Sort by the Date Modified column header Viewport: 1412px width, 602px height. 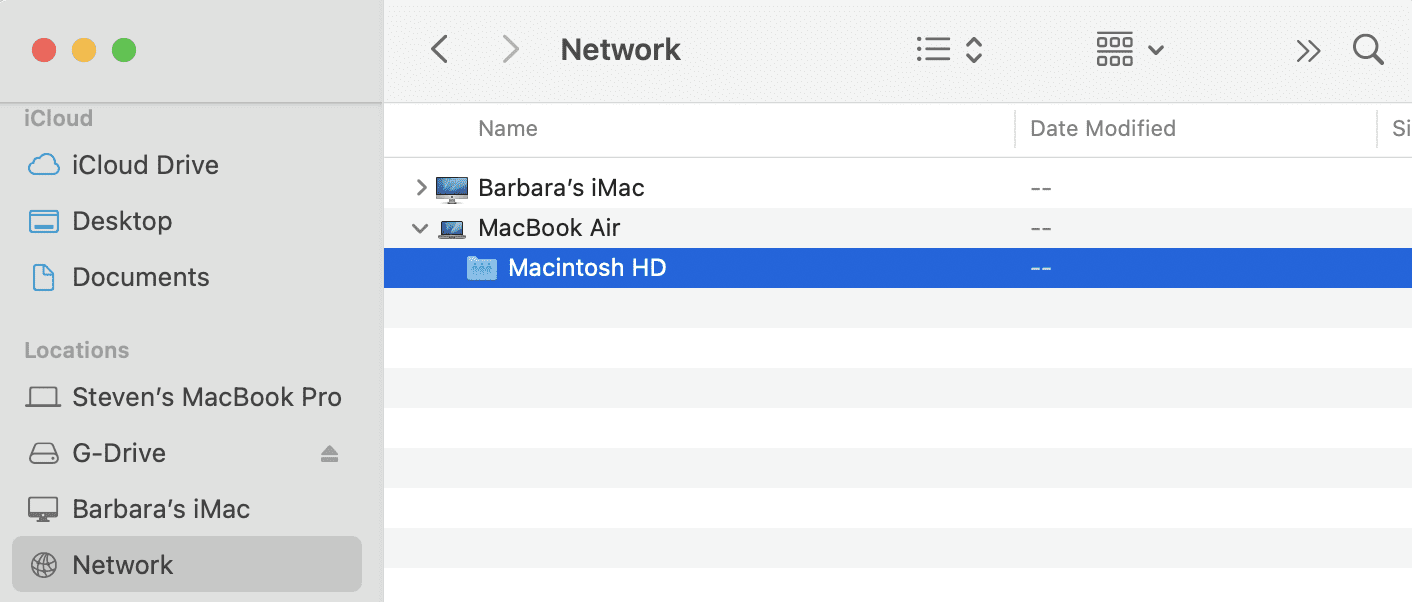tap(1102, 129)
